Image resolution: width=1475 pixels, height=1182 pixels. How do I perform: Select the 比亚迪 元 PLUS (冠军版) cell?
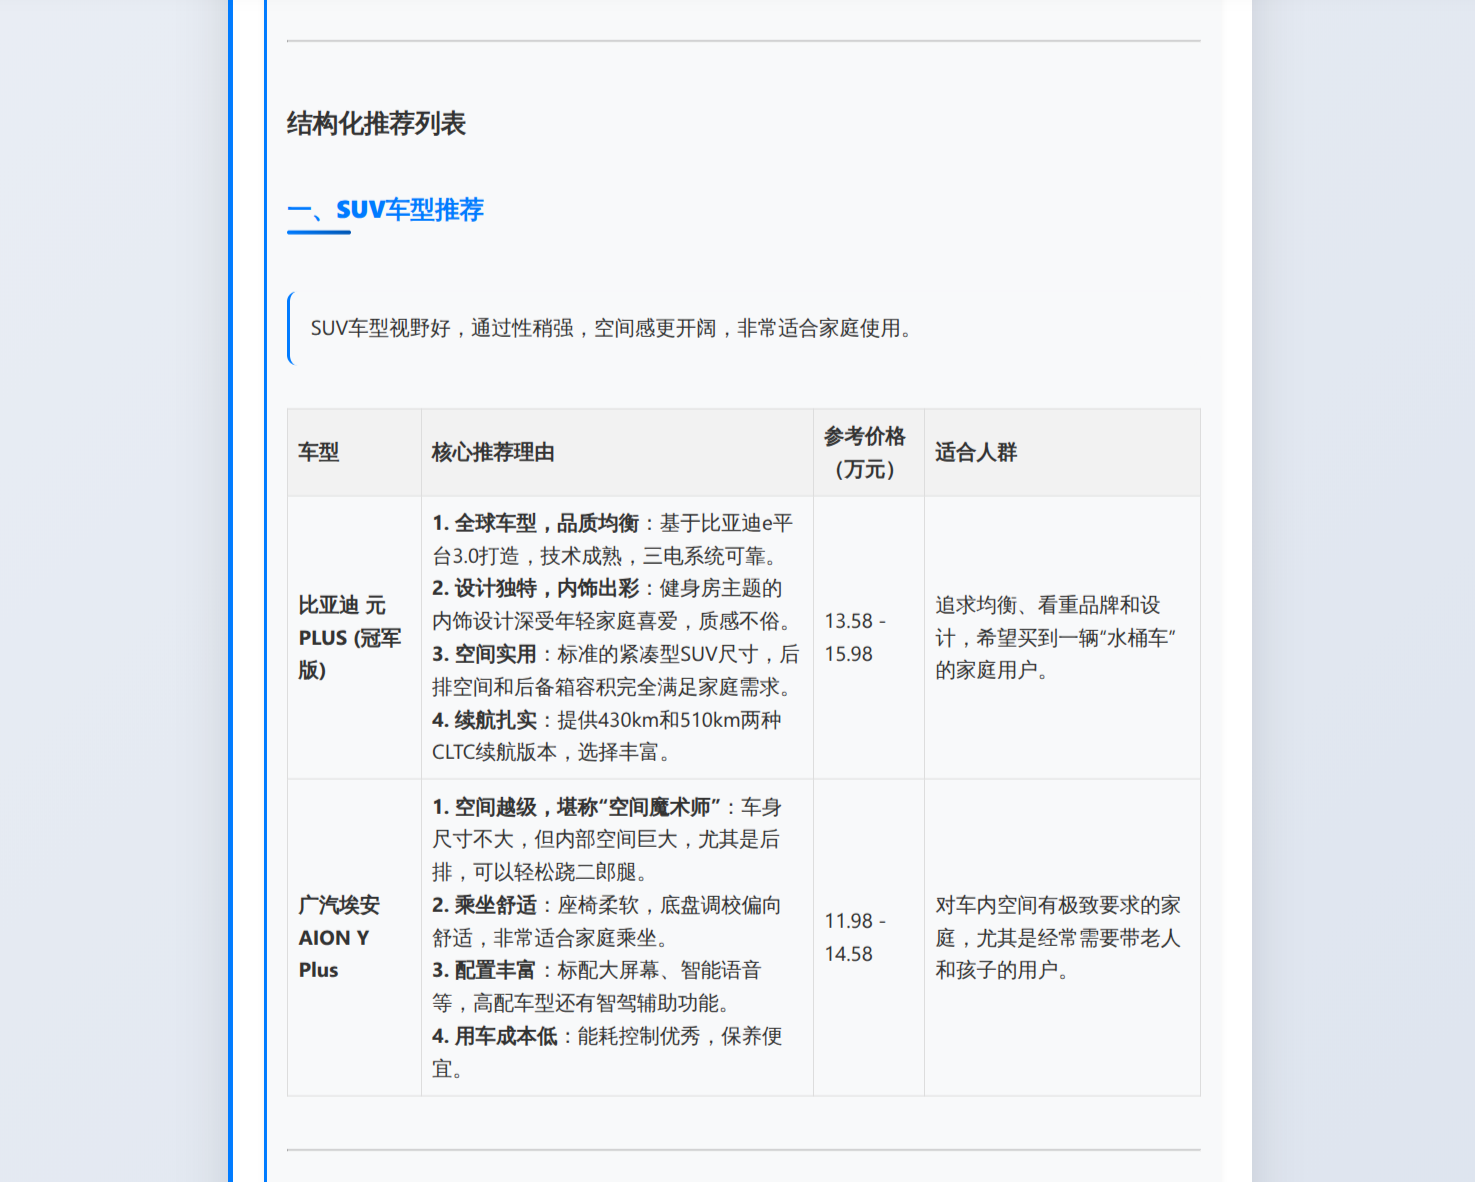click(x=354, y=637)
